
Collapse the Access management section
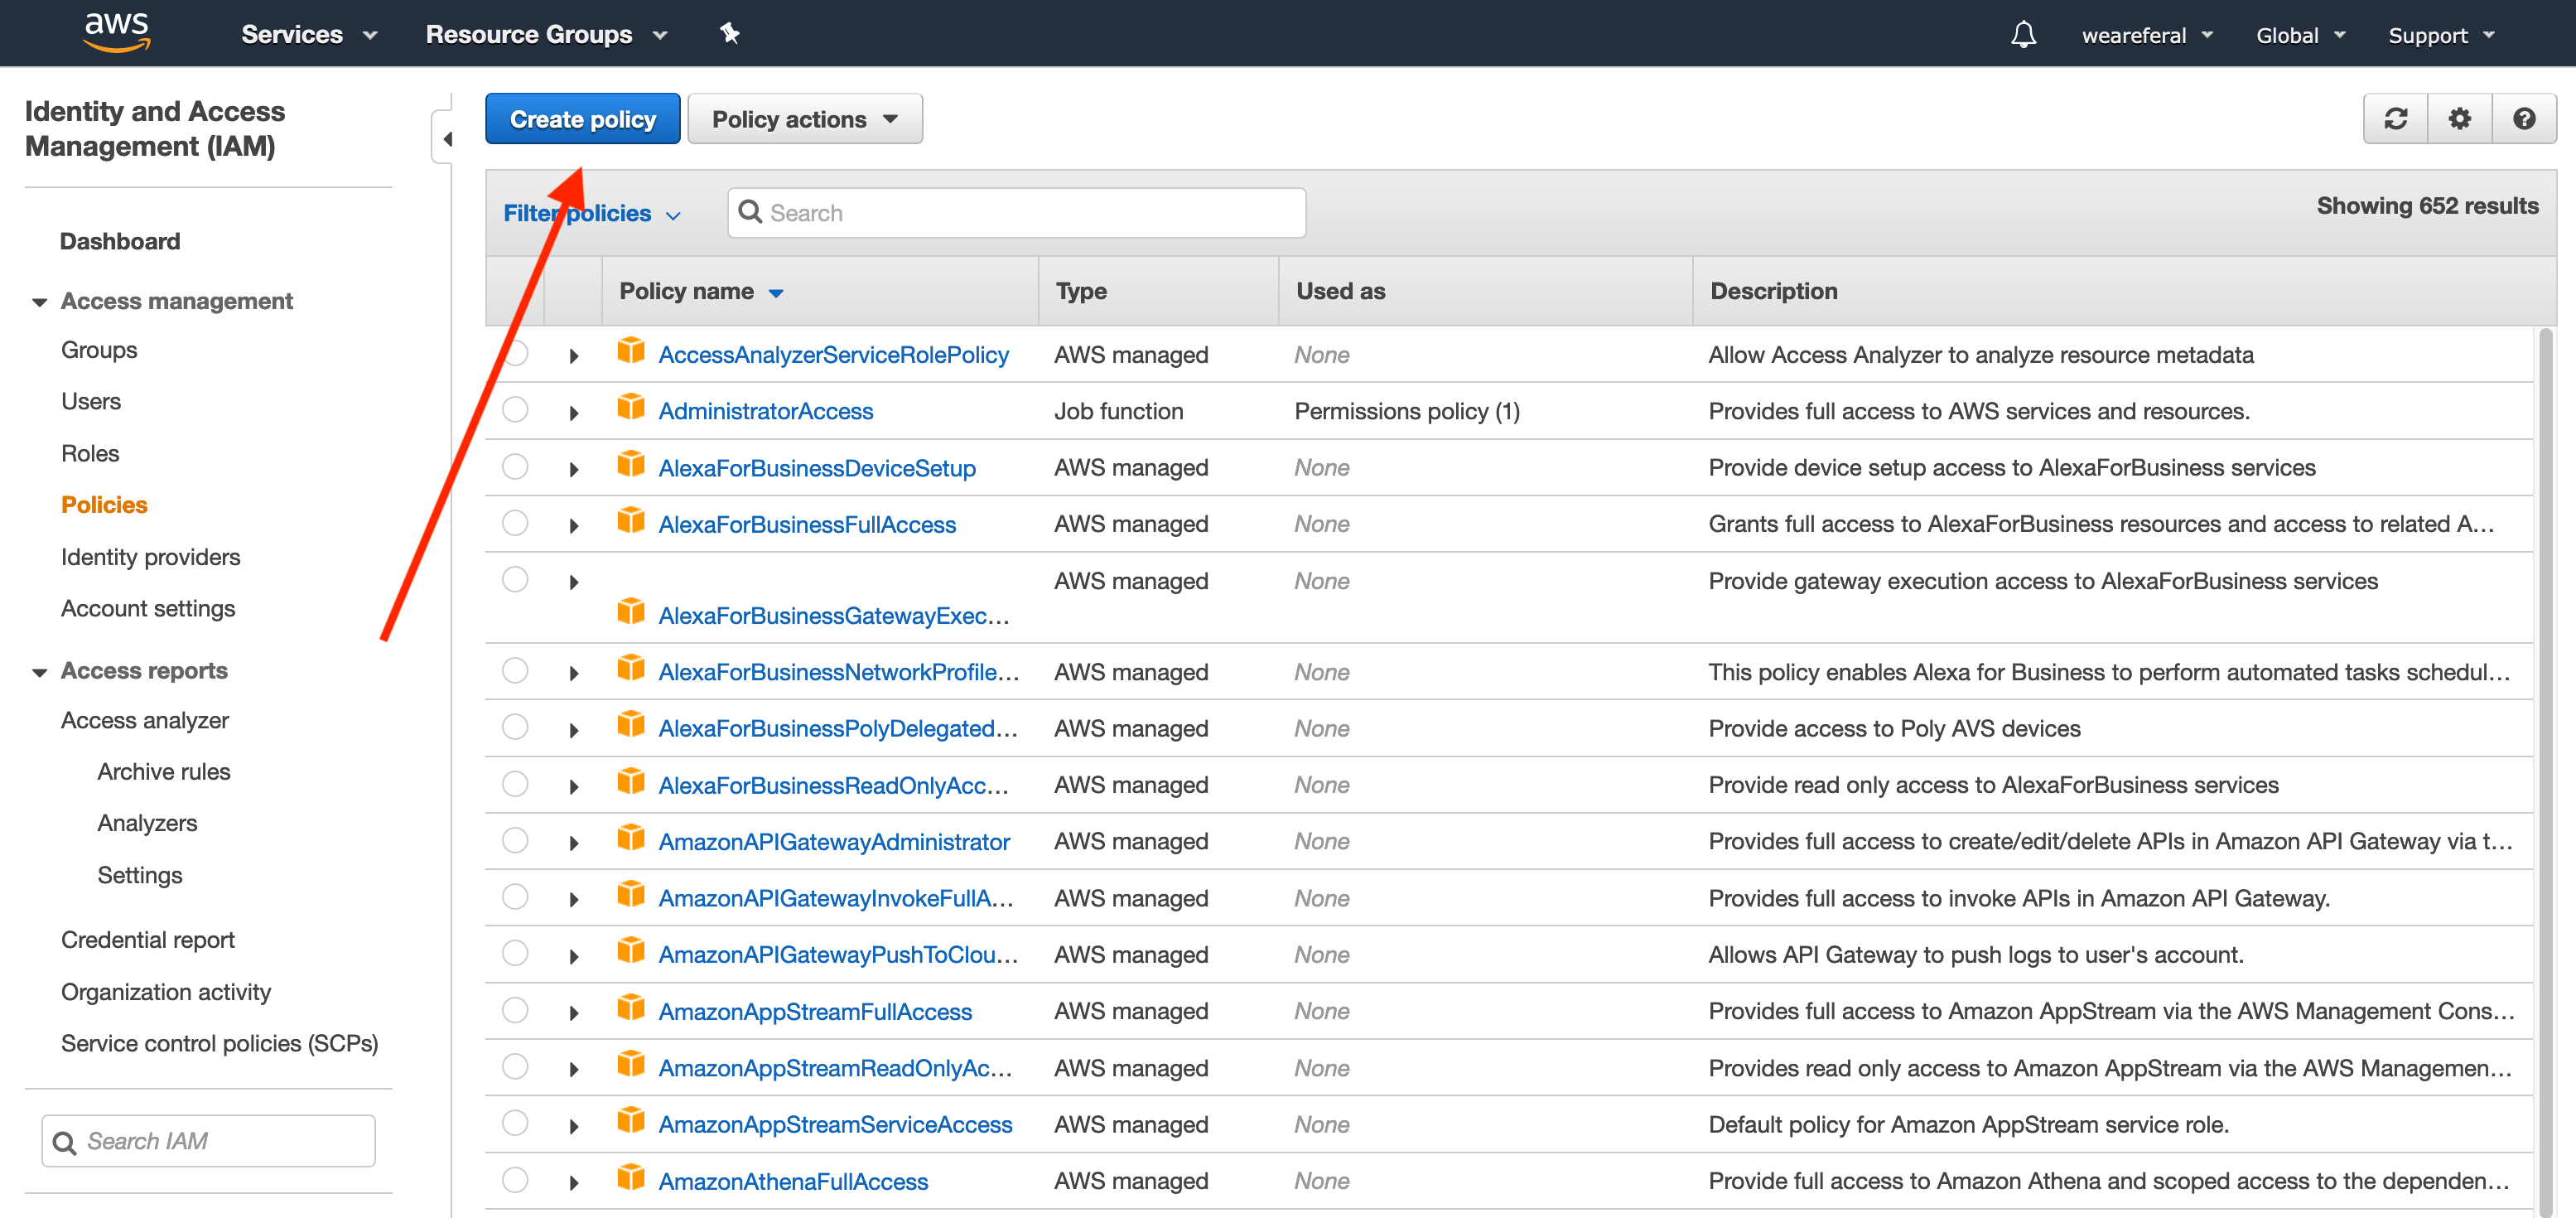(x=40, y=302)
